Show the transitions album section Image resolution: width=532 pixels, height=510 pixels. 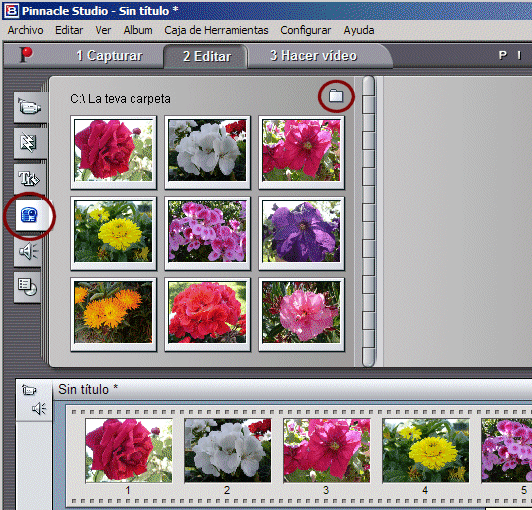(29, 143)
